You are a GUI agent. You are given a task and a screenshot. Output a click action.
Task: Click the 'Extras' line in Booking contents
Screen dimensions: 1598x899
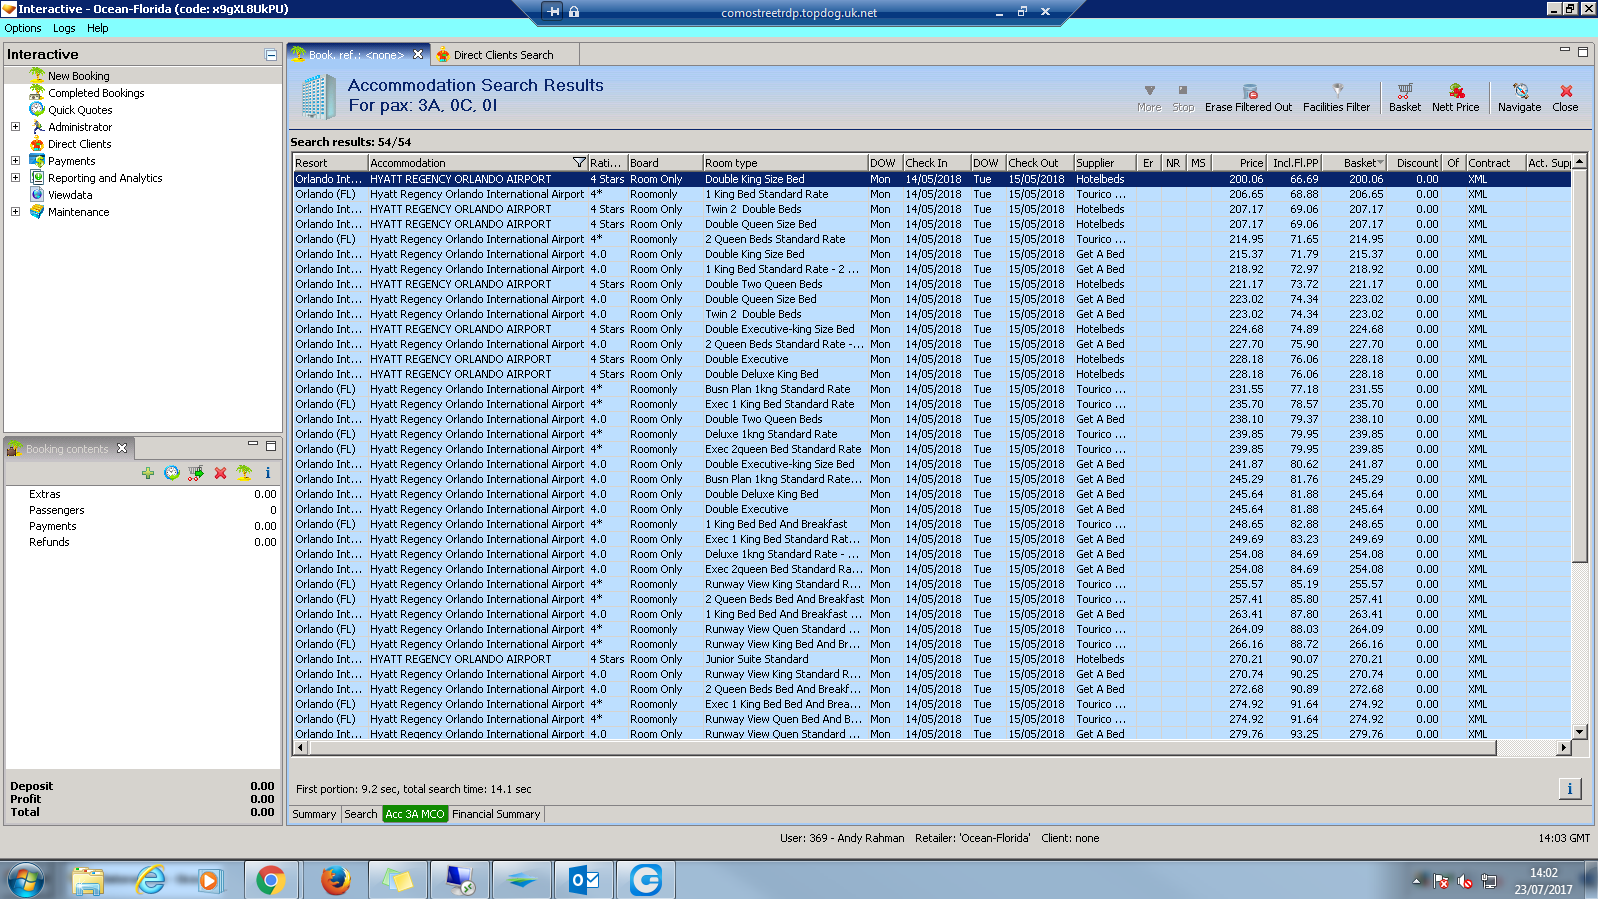pos(143,494)
